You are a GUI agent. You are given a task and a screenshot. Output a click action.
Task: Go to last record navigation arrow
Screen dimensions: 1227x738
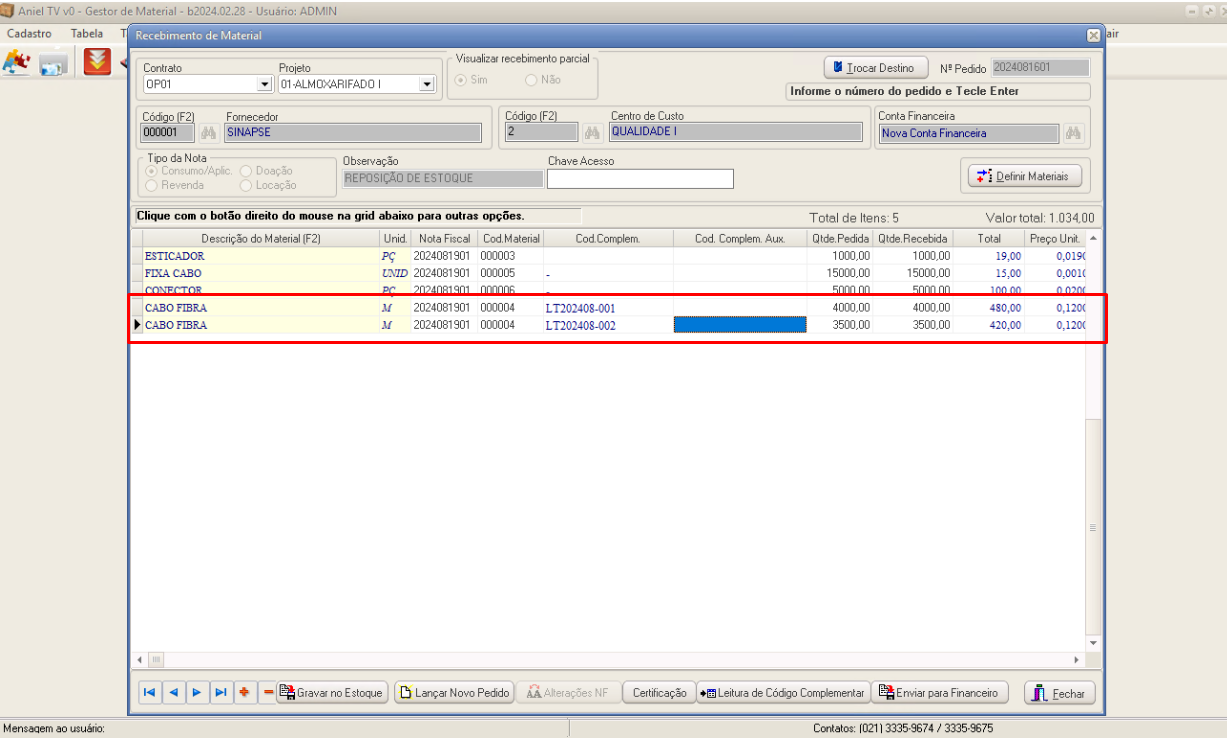tap(221, 692)
